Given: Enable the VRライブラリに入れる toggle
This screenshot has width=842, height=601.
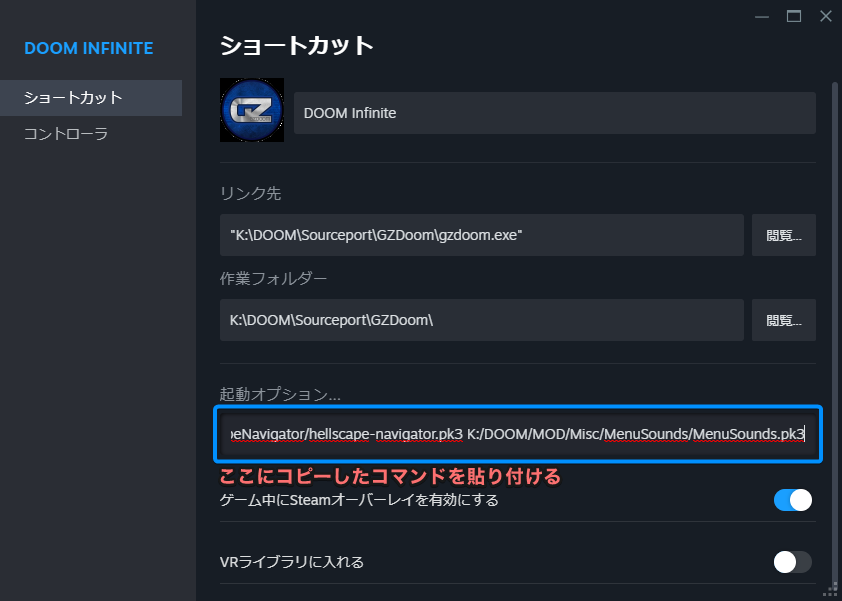Looking at the screenshot, I should 793,562.
